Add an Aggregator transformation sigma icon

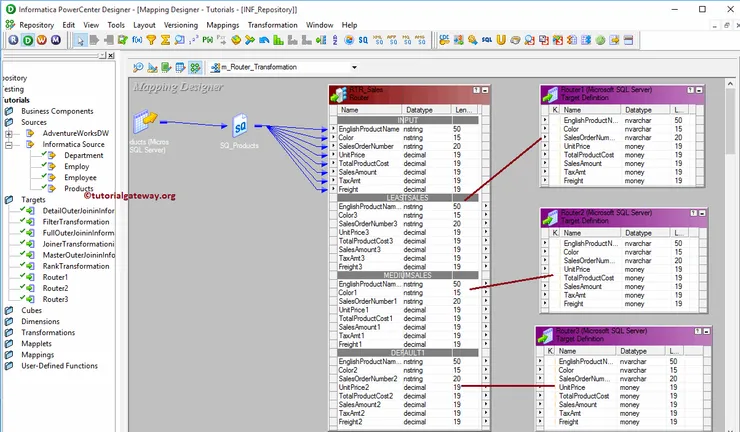pos(165,40)
